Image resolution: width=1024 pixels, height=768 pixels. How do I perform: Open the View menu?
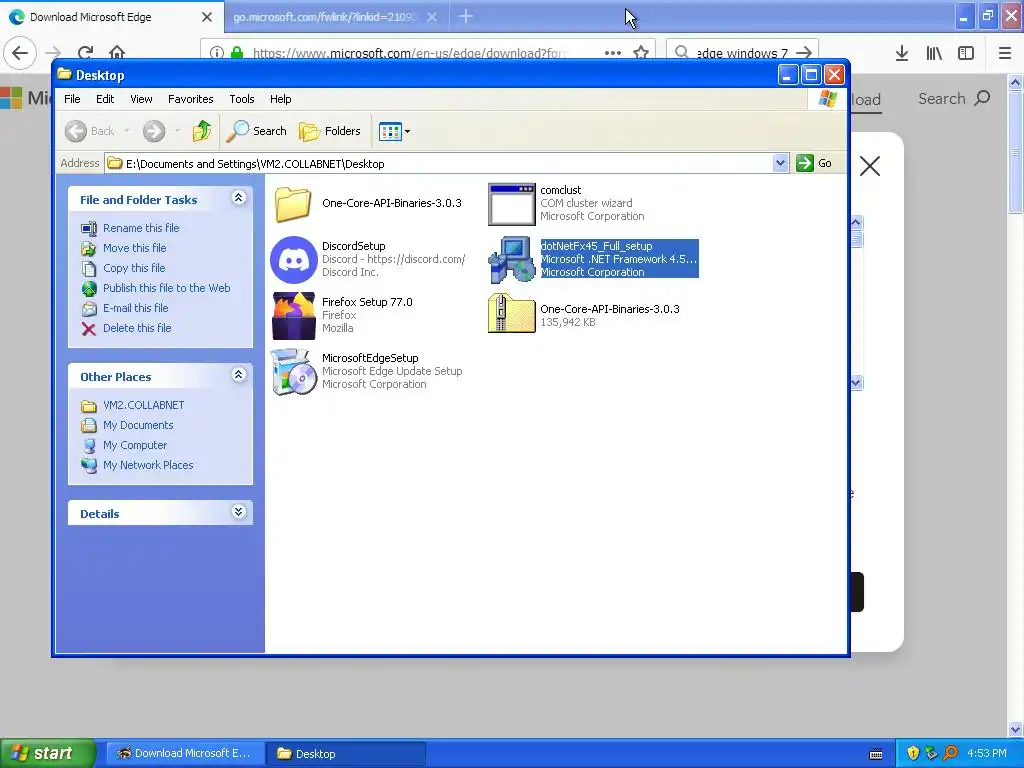tap(141, 99)
